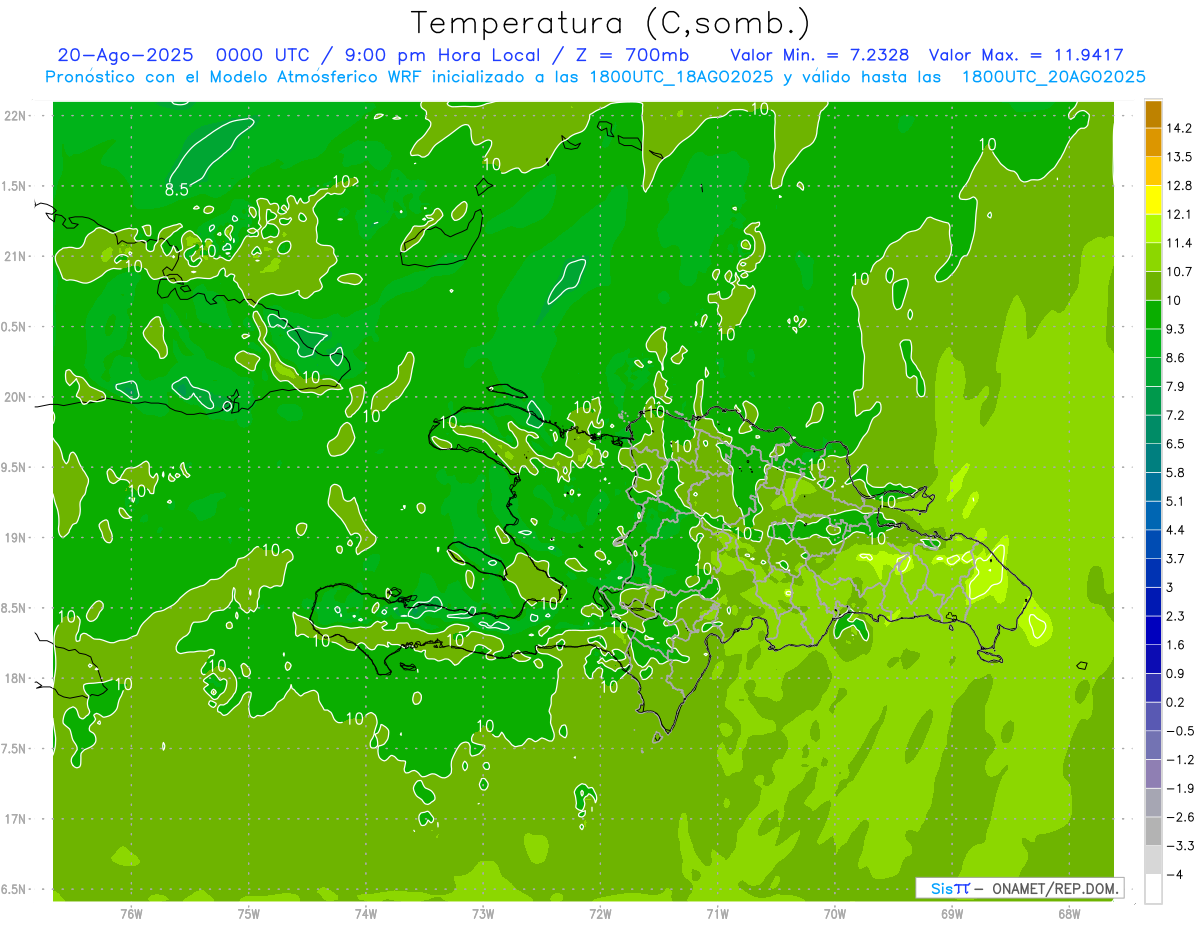Click the "9.3" legend value
The image size is (1200, 927).
pyautogui.click(x=1175, y=329)
